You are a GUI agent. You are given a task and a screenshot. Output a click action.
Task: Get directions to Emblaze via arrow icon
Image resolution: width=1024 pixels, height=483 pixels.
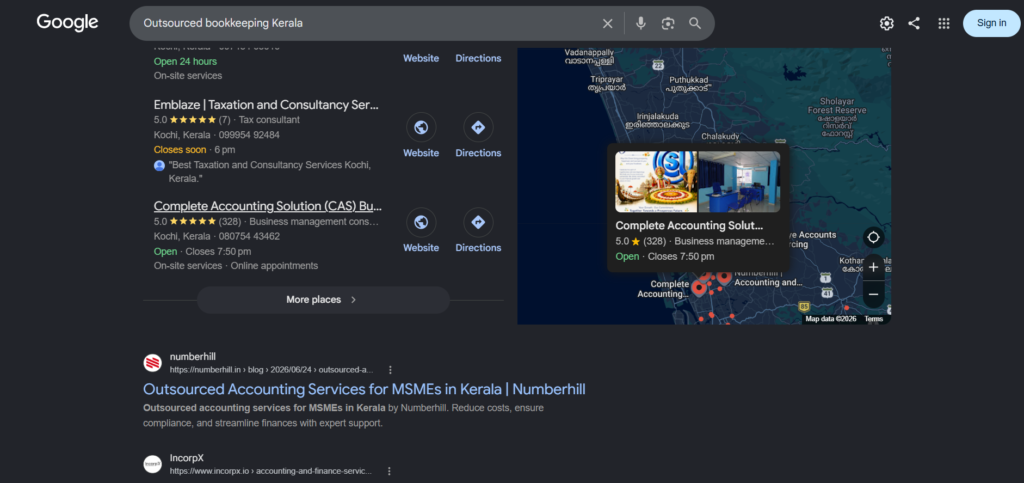(478, 127)
